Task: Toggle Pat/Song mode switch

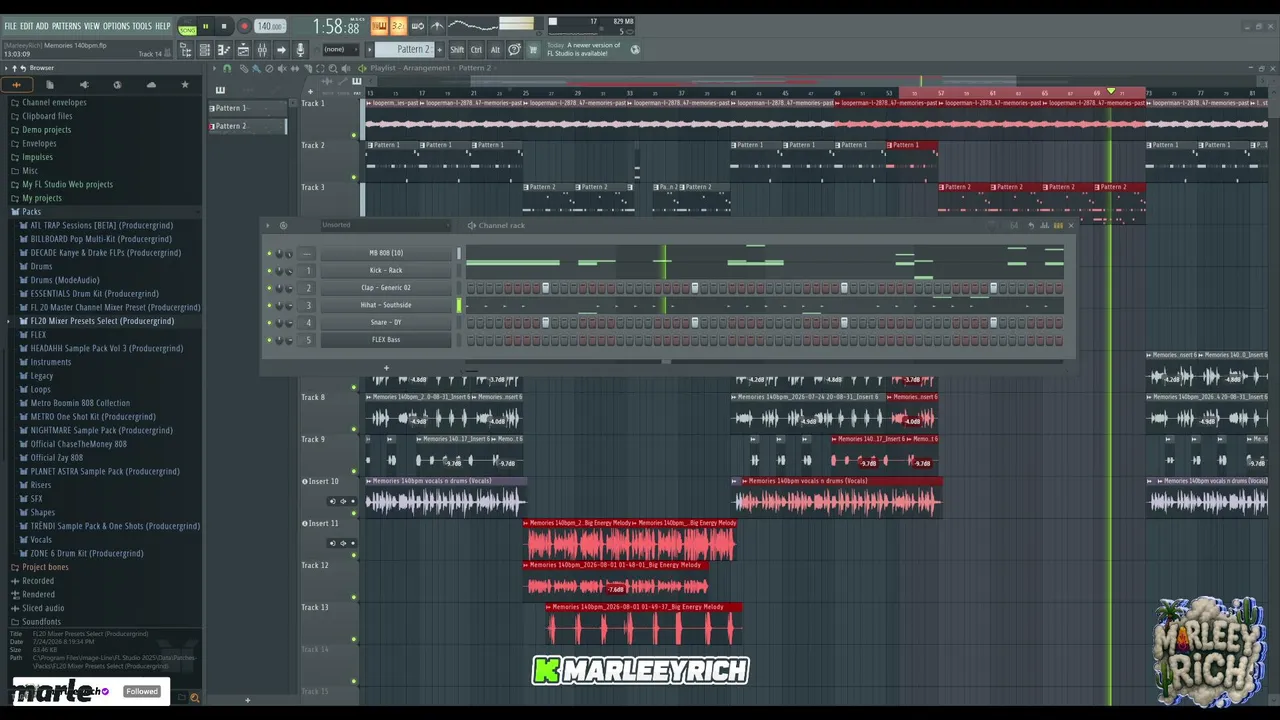Action: click(x=188, y=27)
